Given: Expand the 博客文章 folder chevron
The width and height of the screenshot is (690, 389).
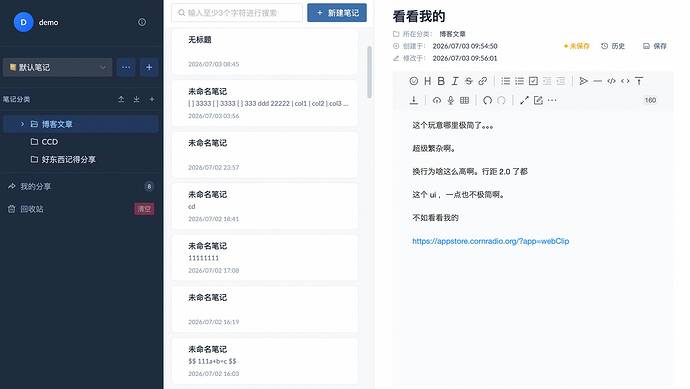Looking at the screenshot, I should coord(22,124).
